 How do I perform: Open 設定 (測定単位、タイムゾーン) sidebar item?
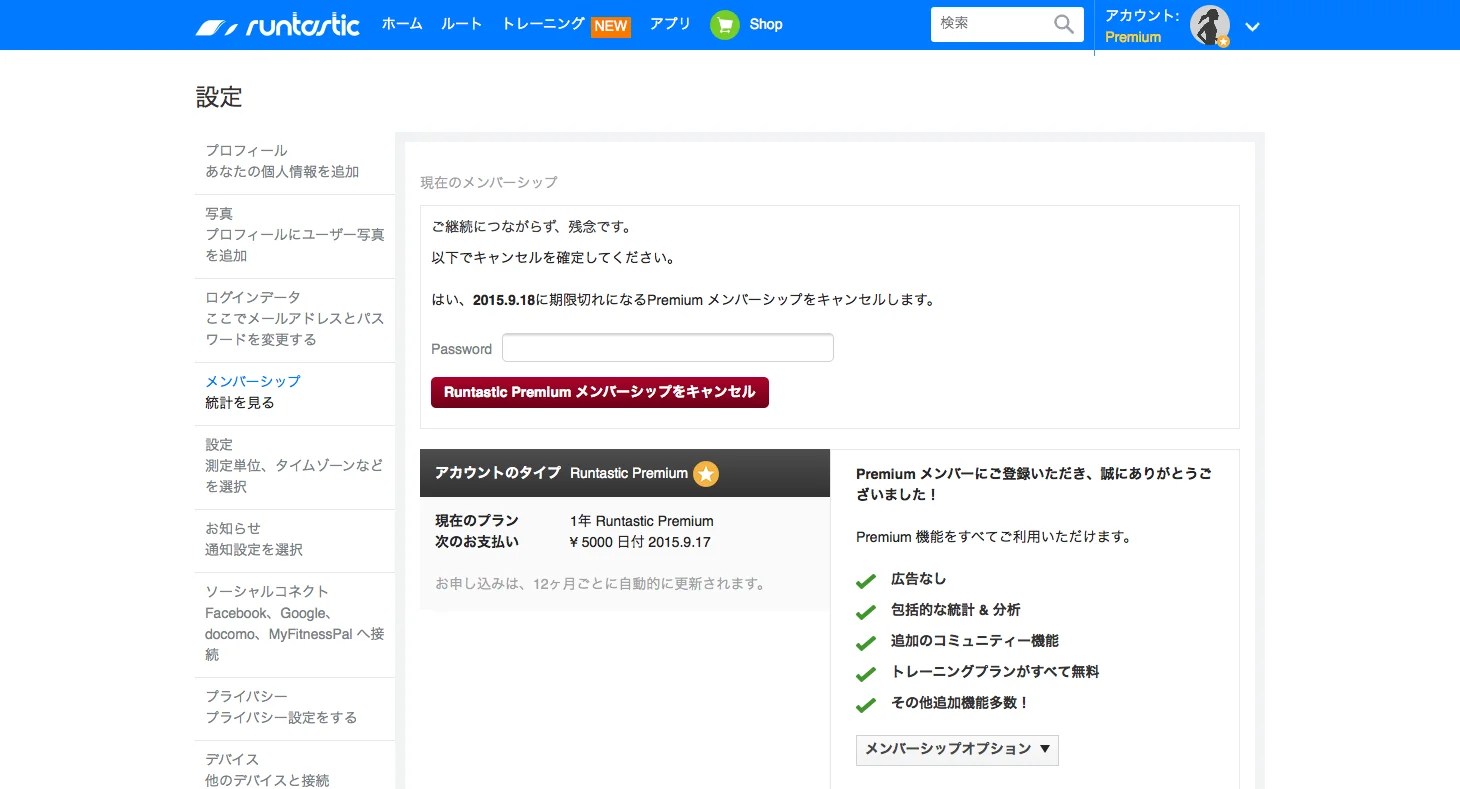click(295, 466)
